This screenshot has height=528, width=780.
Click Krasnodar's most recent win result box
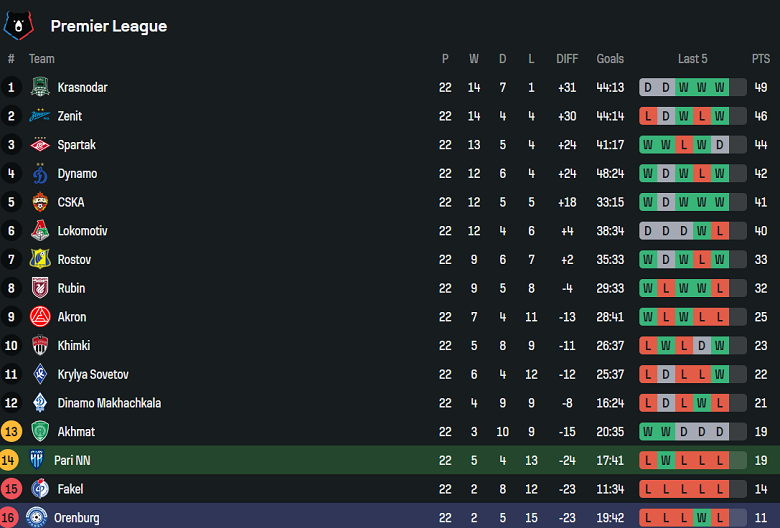[719, 87]
